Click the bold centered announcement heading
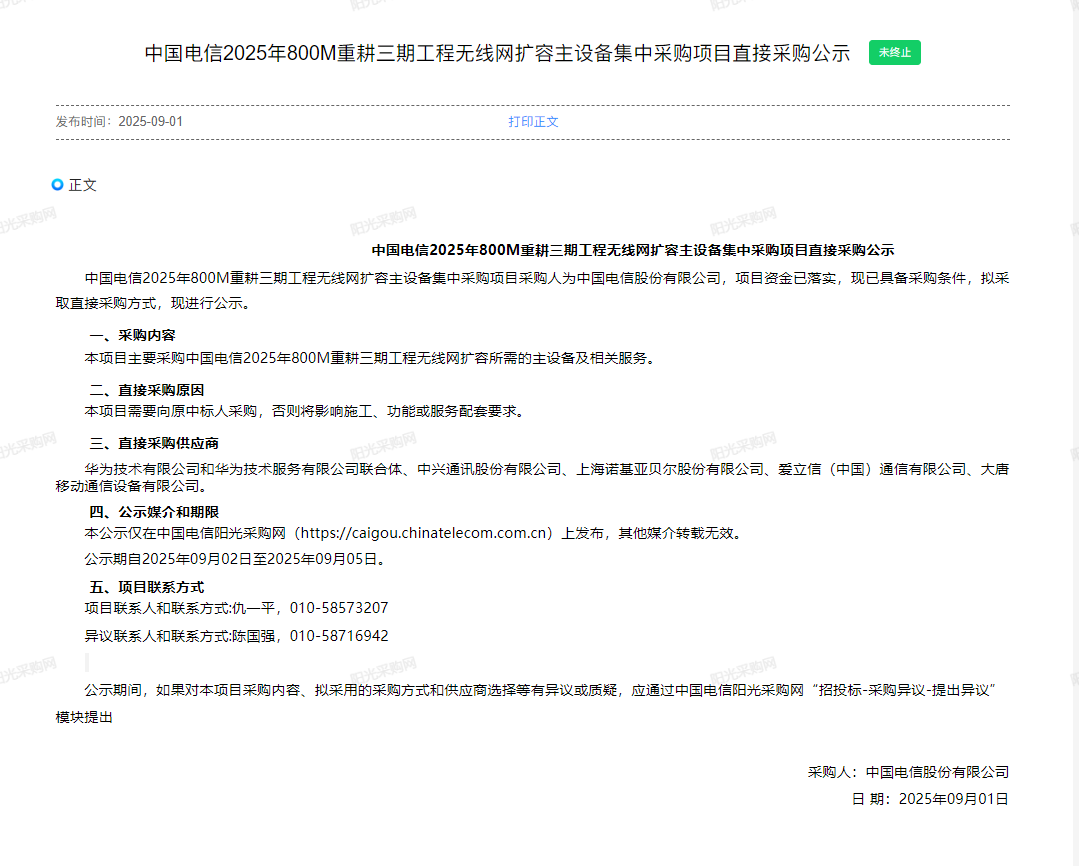Image resolution: width=1079 pixels, height=866 pixels. tap(632, 250)
